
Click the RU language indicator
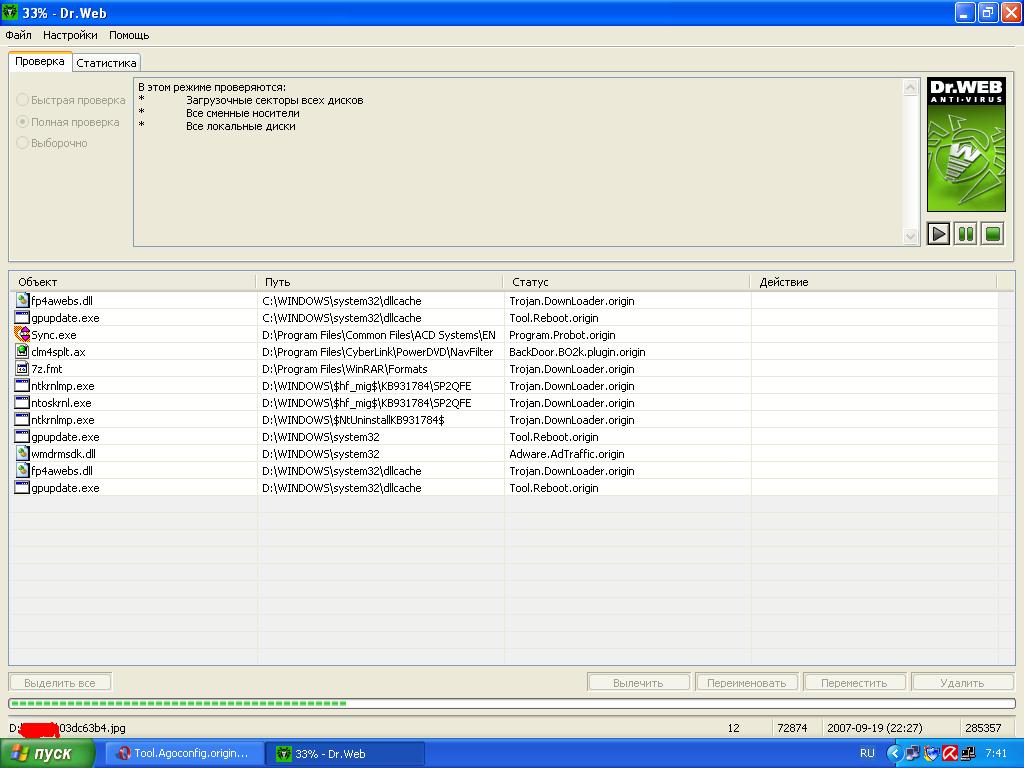[x=867, y=754]
